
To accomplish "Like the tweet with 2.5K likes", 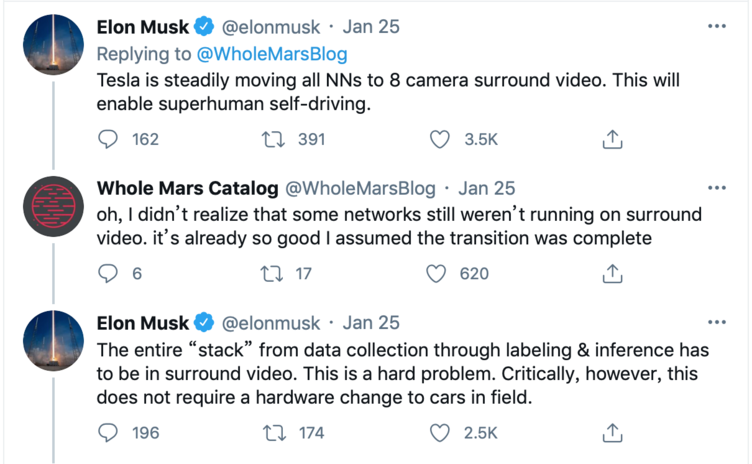I will 440,433.
